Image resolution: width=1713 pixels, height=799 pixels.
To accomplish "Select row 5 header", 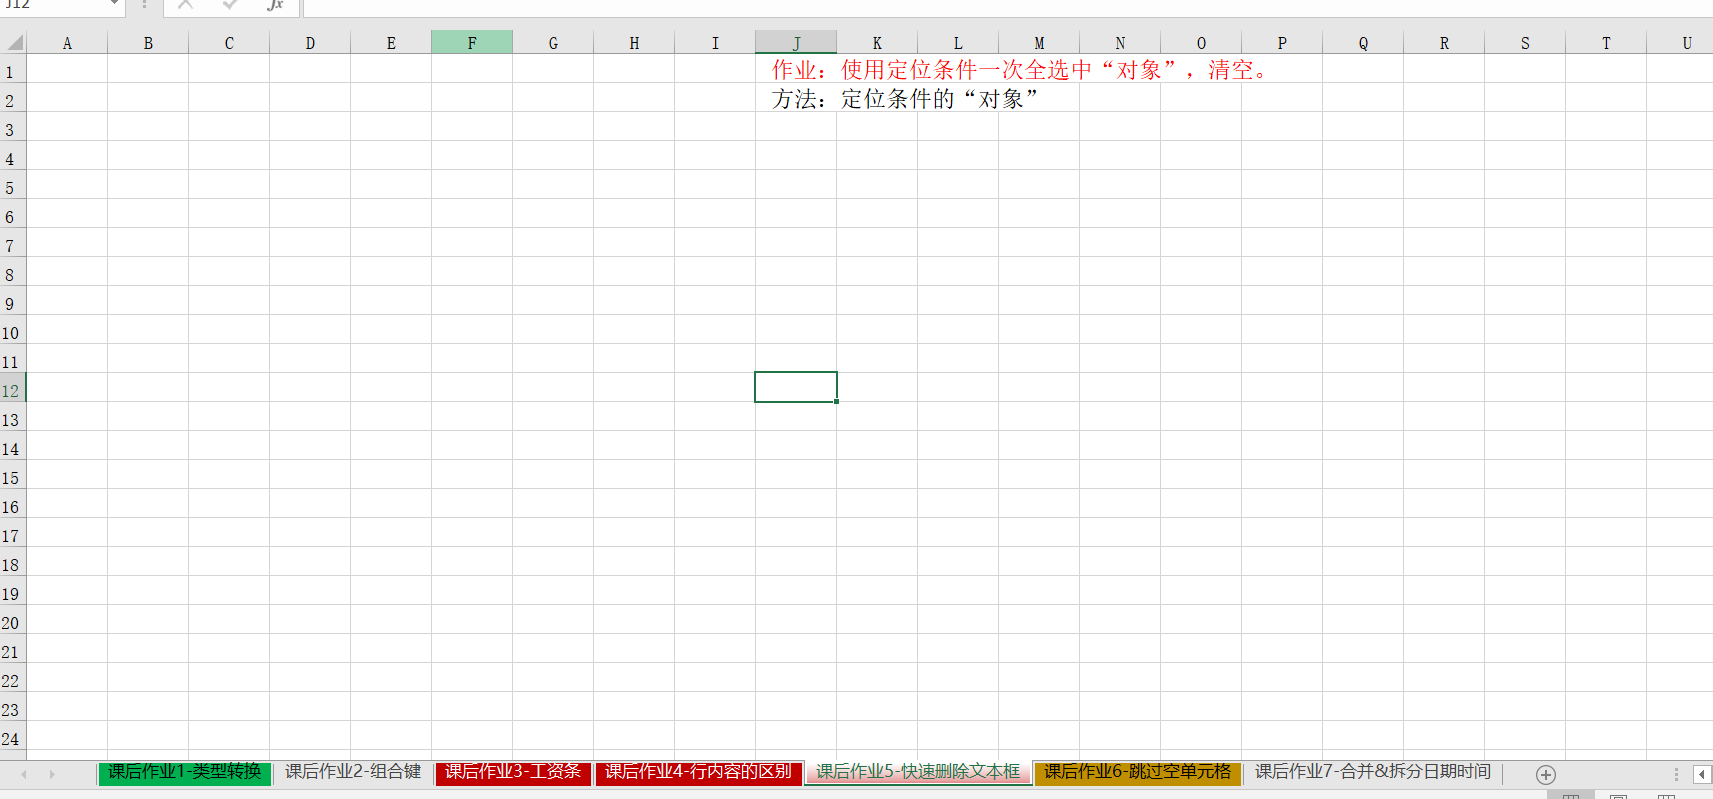I will [13, 185].
